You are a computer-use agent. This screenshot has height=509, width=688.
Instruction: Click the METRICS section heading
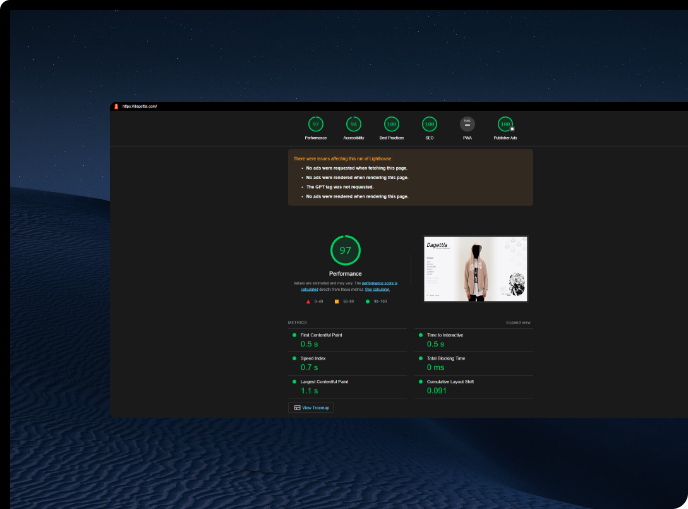tap(297, 323)
